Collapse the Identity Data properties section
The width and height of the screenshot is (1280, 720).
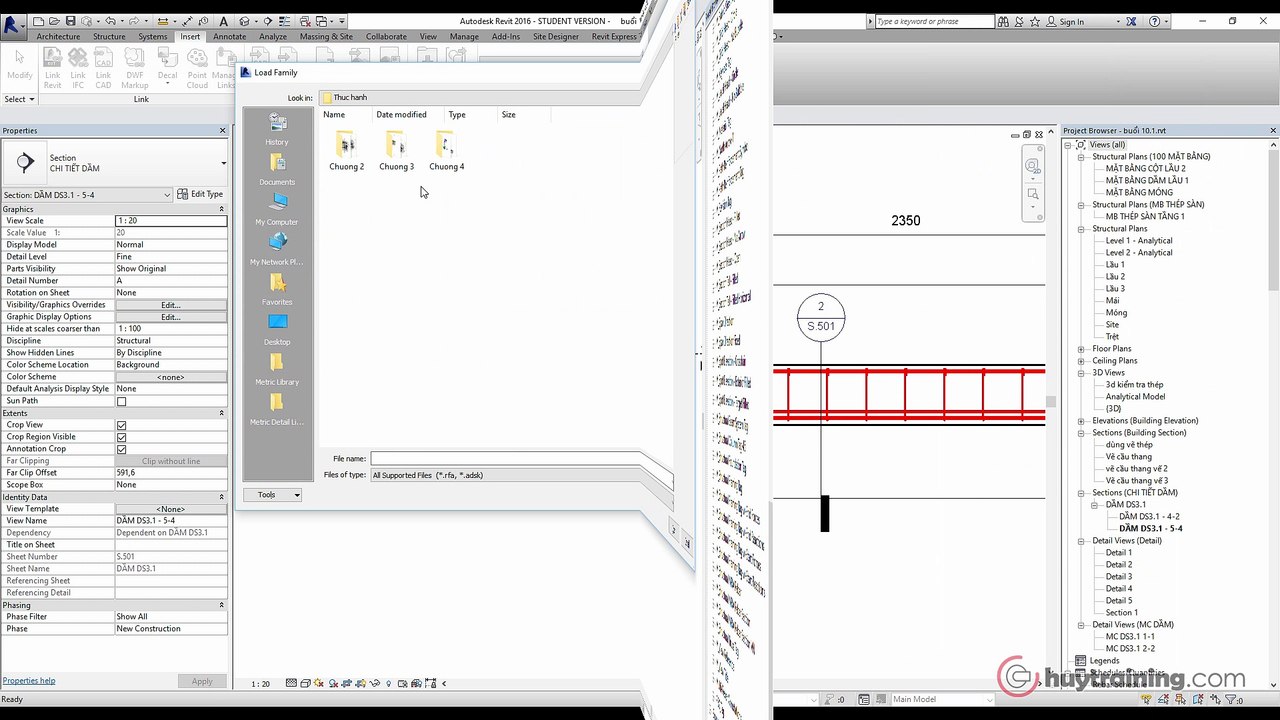tap(221, 497)
